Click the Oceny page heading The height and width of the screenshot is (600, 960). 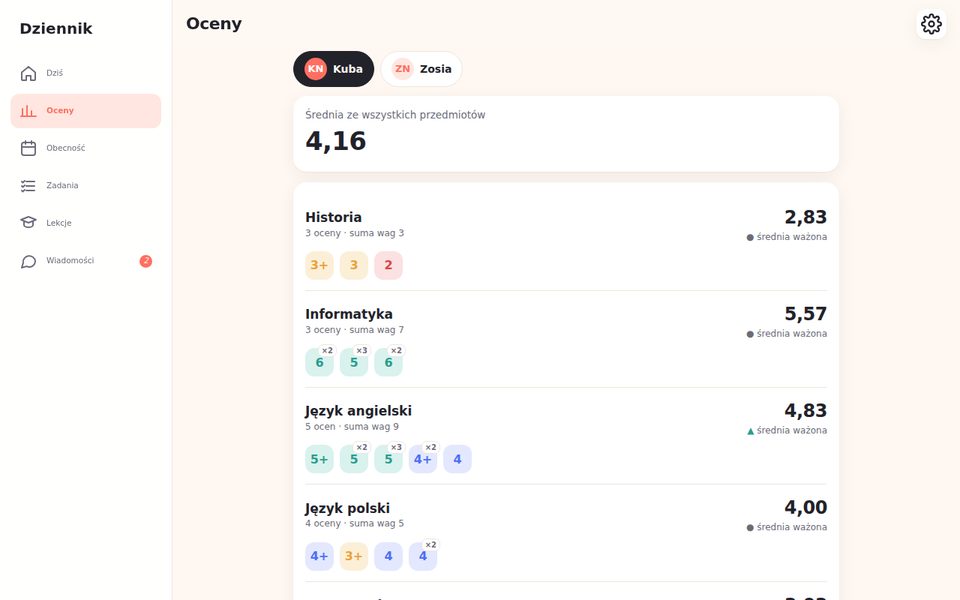(x=214, y=24)
